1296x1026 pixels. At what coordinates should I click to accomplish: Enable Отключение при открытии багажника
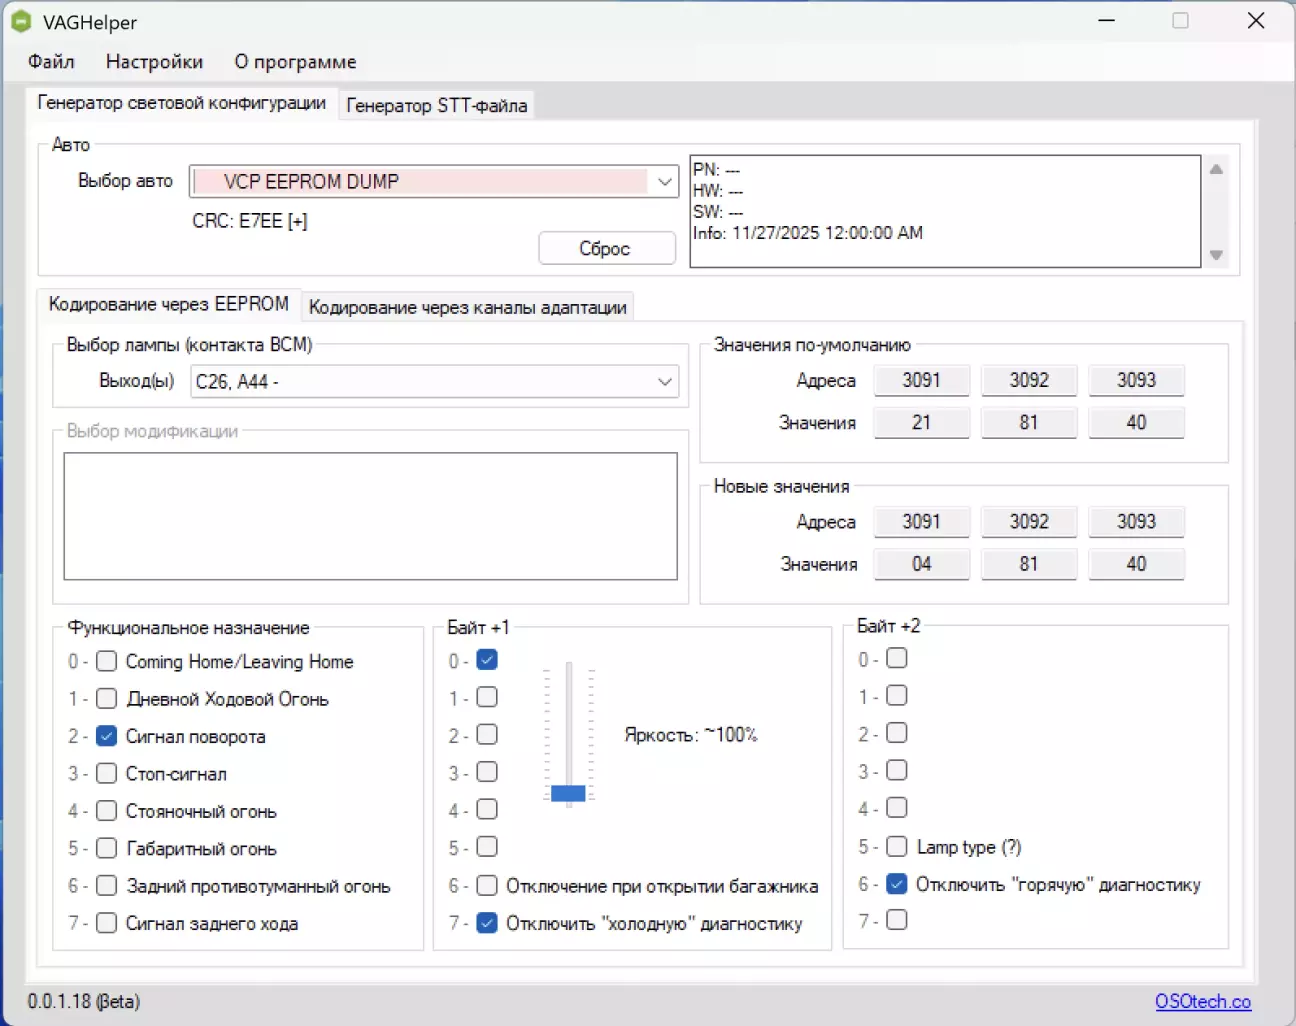click(487, 886)
